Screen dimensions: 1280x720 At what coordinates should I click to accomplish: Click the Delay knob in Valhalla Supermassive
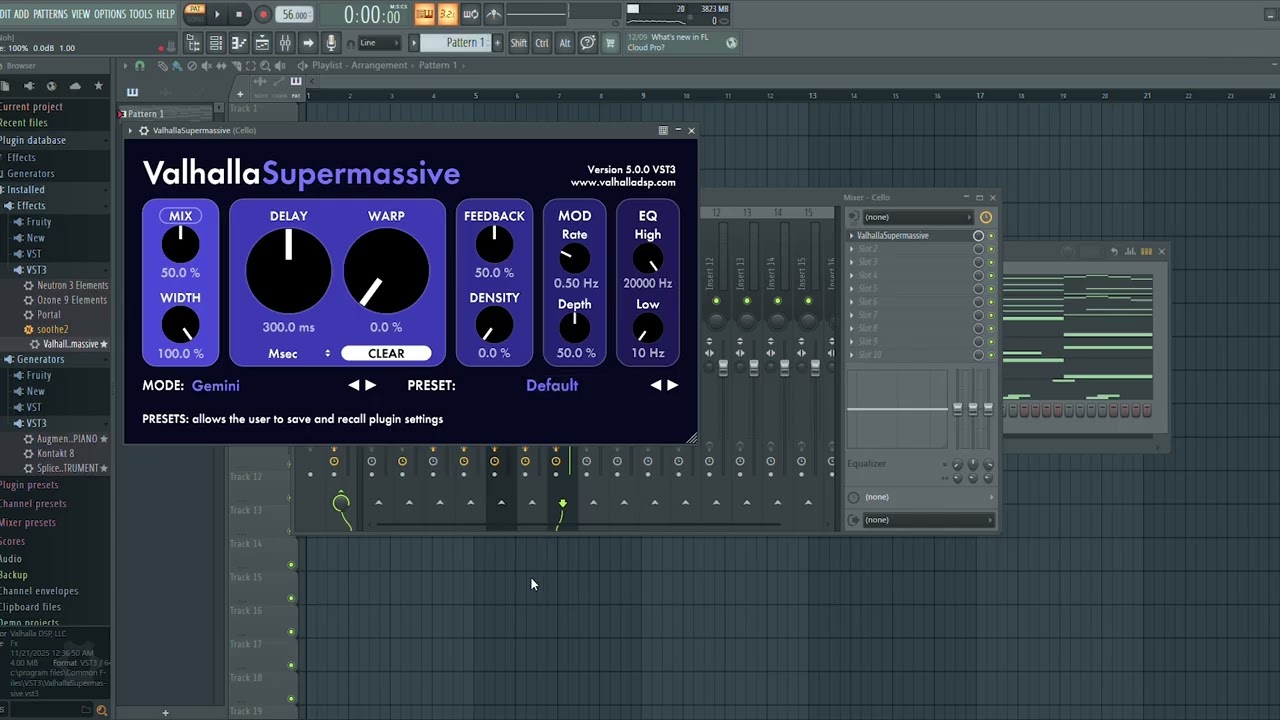tap(288, 270)
